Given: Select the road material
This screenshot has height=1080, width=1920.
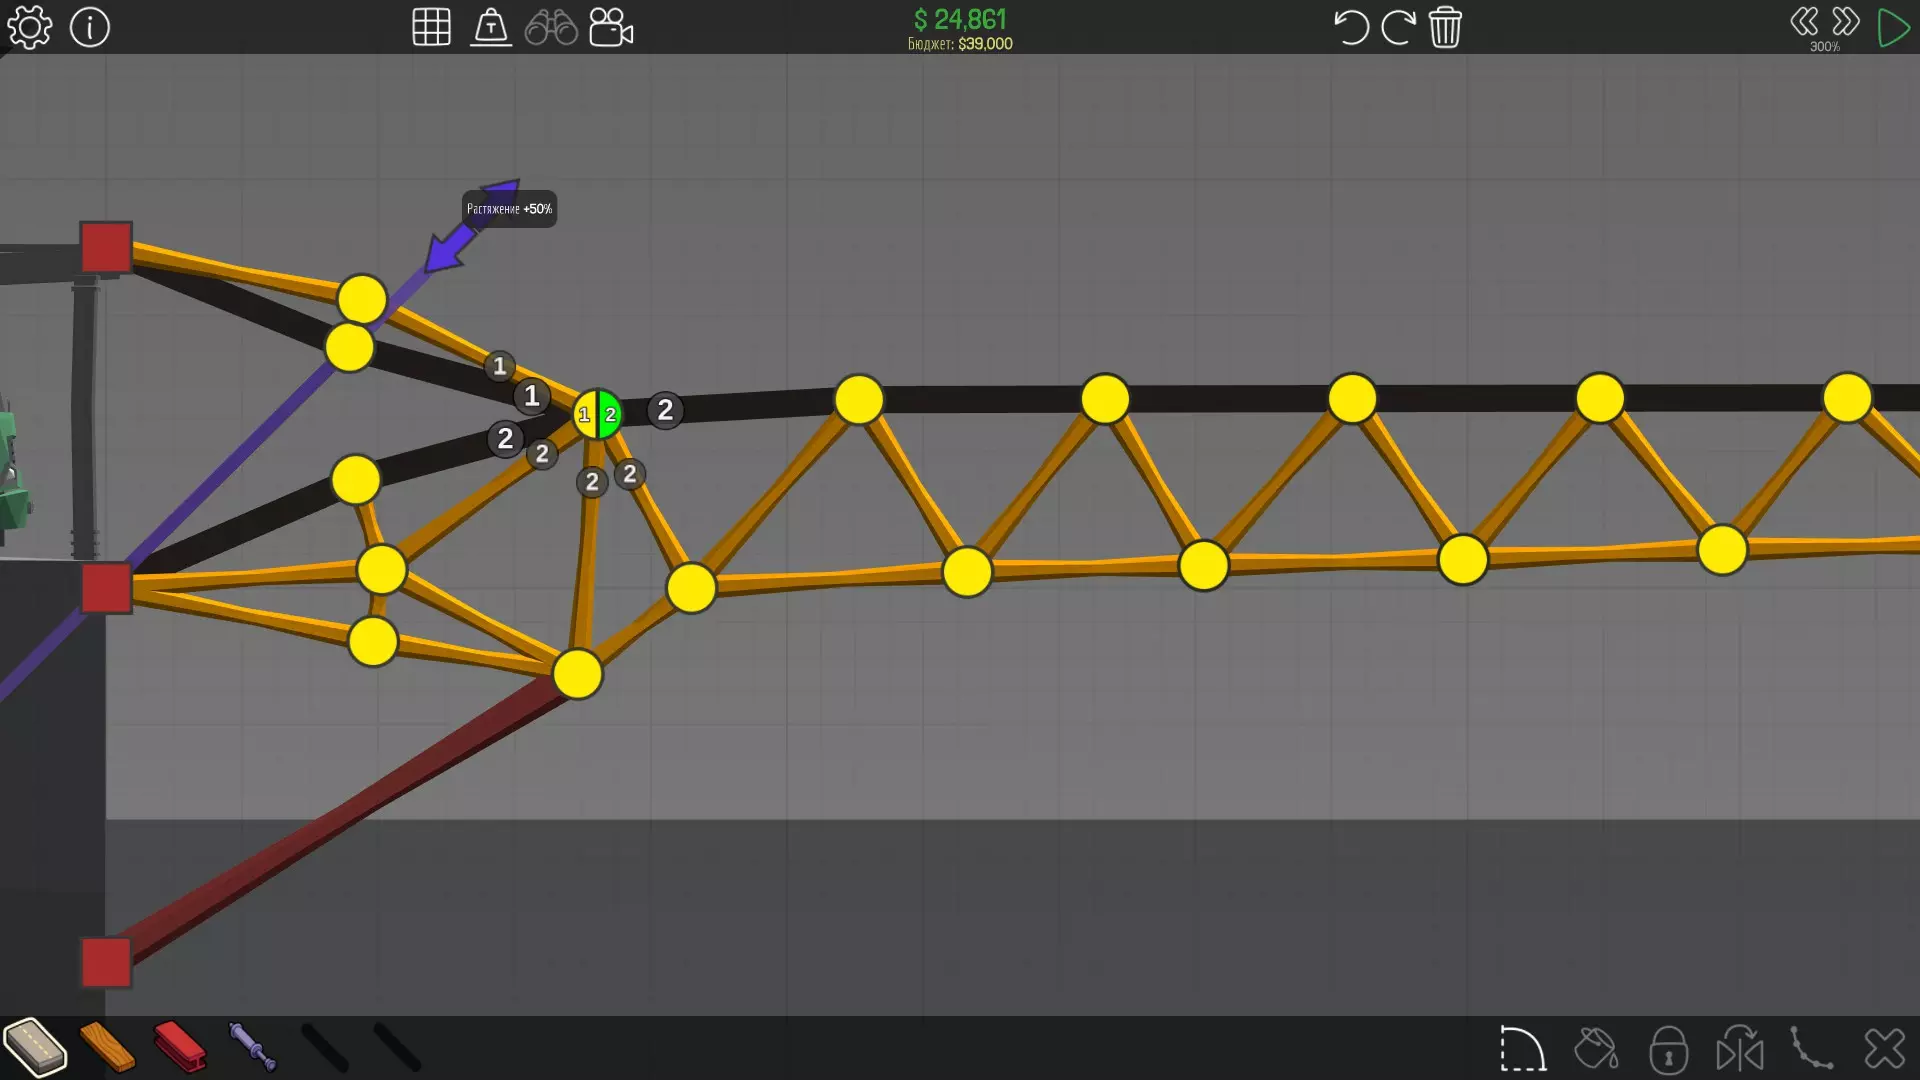Looking at the screenshot, I should tap(35, 1047).
